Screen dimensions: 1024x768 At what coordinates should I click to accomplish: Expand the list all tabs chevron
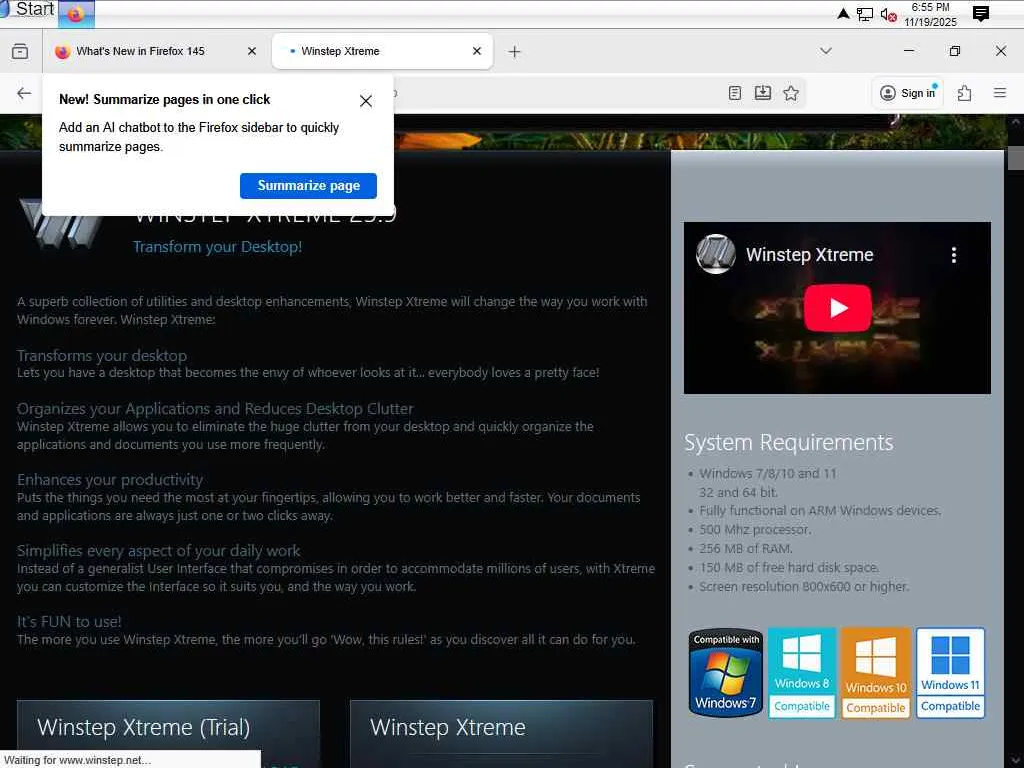[826, 51]
